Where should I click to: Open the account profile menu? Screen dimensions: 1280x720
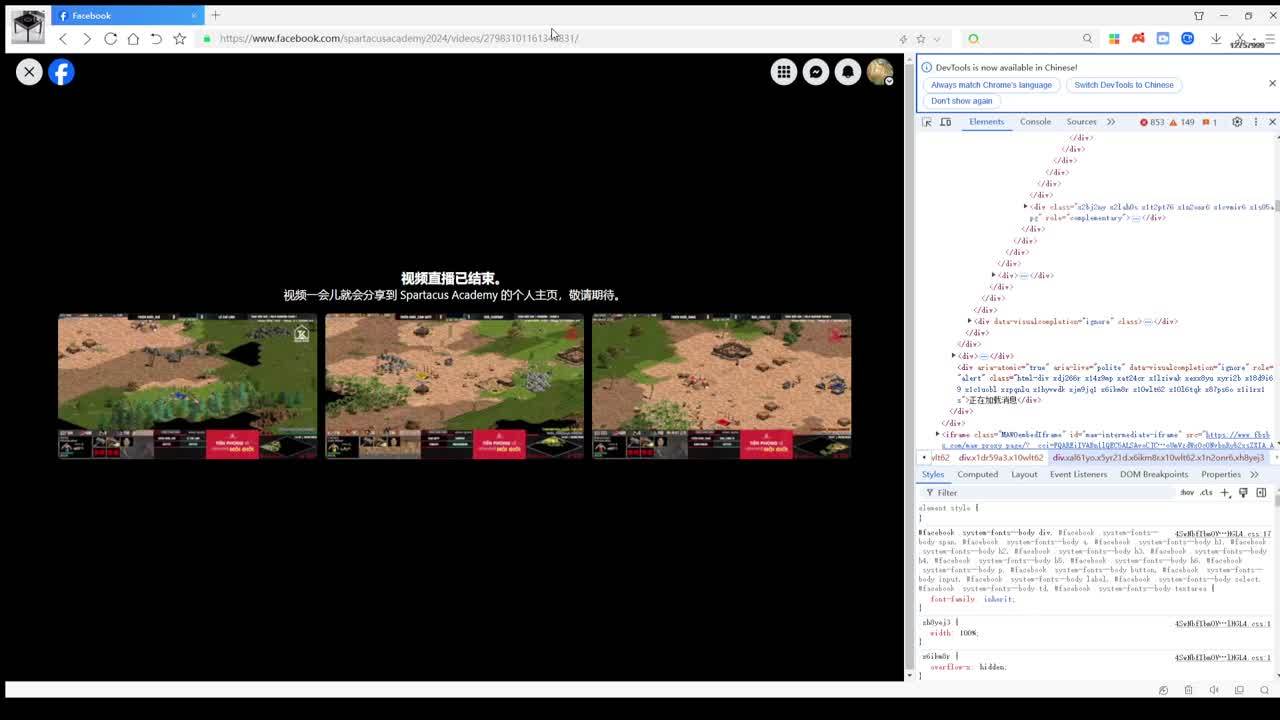(880, 72)
